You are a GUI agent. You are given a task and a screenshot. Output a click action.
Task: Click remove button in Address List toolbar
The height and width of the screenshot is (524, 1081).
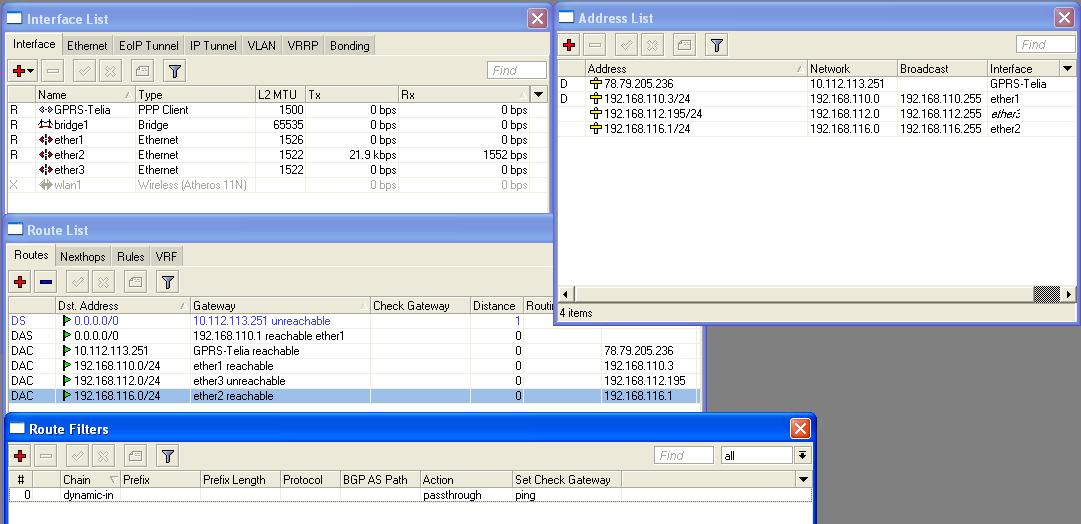[x=595, y=45]
